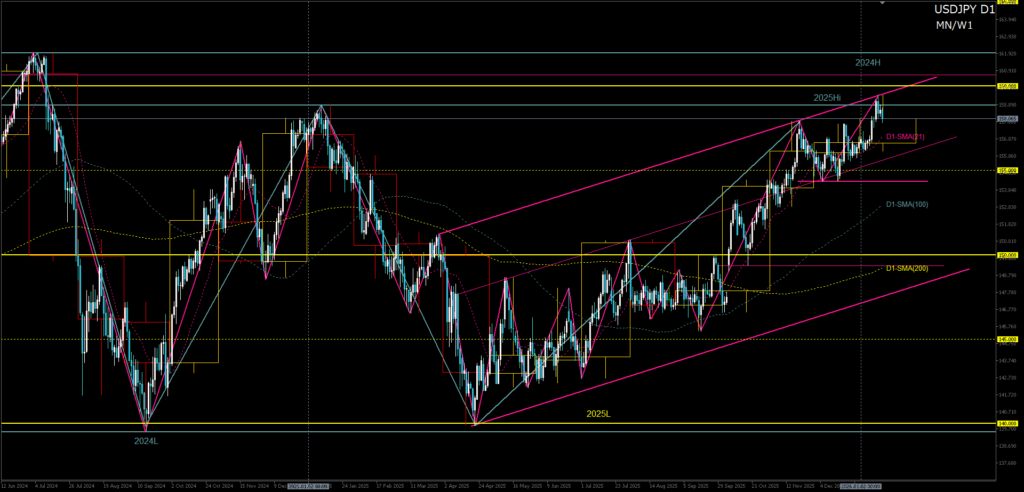Click the 155.000 price tag on axis
Viewport: 1024px width, 492px height.
1007,170
